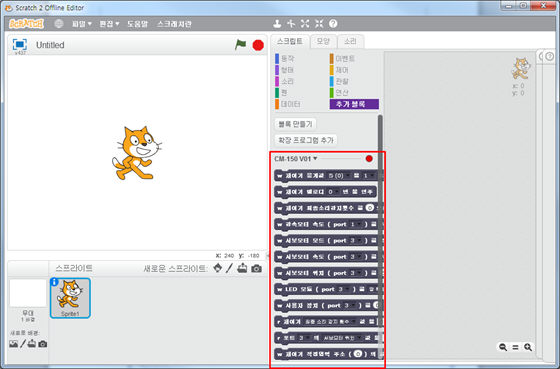The width and height of the screenshot is (560, 369).
Task: Stop all scripts with the red stop sign
Action: pyautogui.click(x=258, y=45)
